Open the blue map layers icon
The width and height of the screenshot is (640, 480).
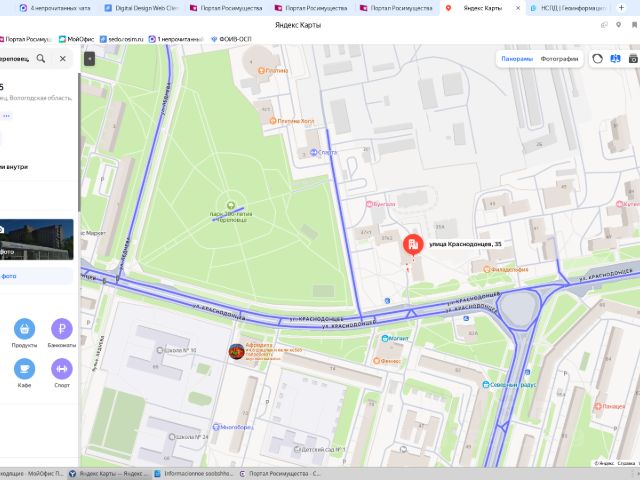pos(615,59)
